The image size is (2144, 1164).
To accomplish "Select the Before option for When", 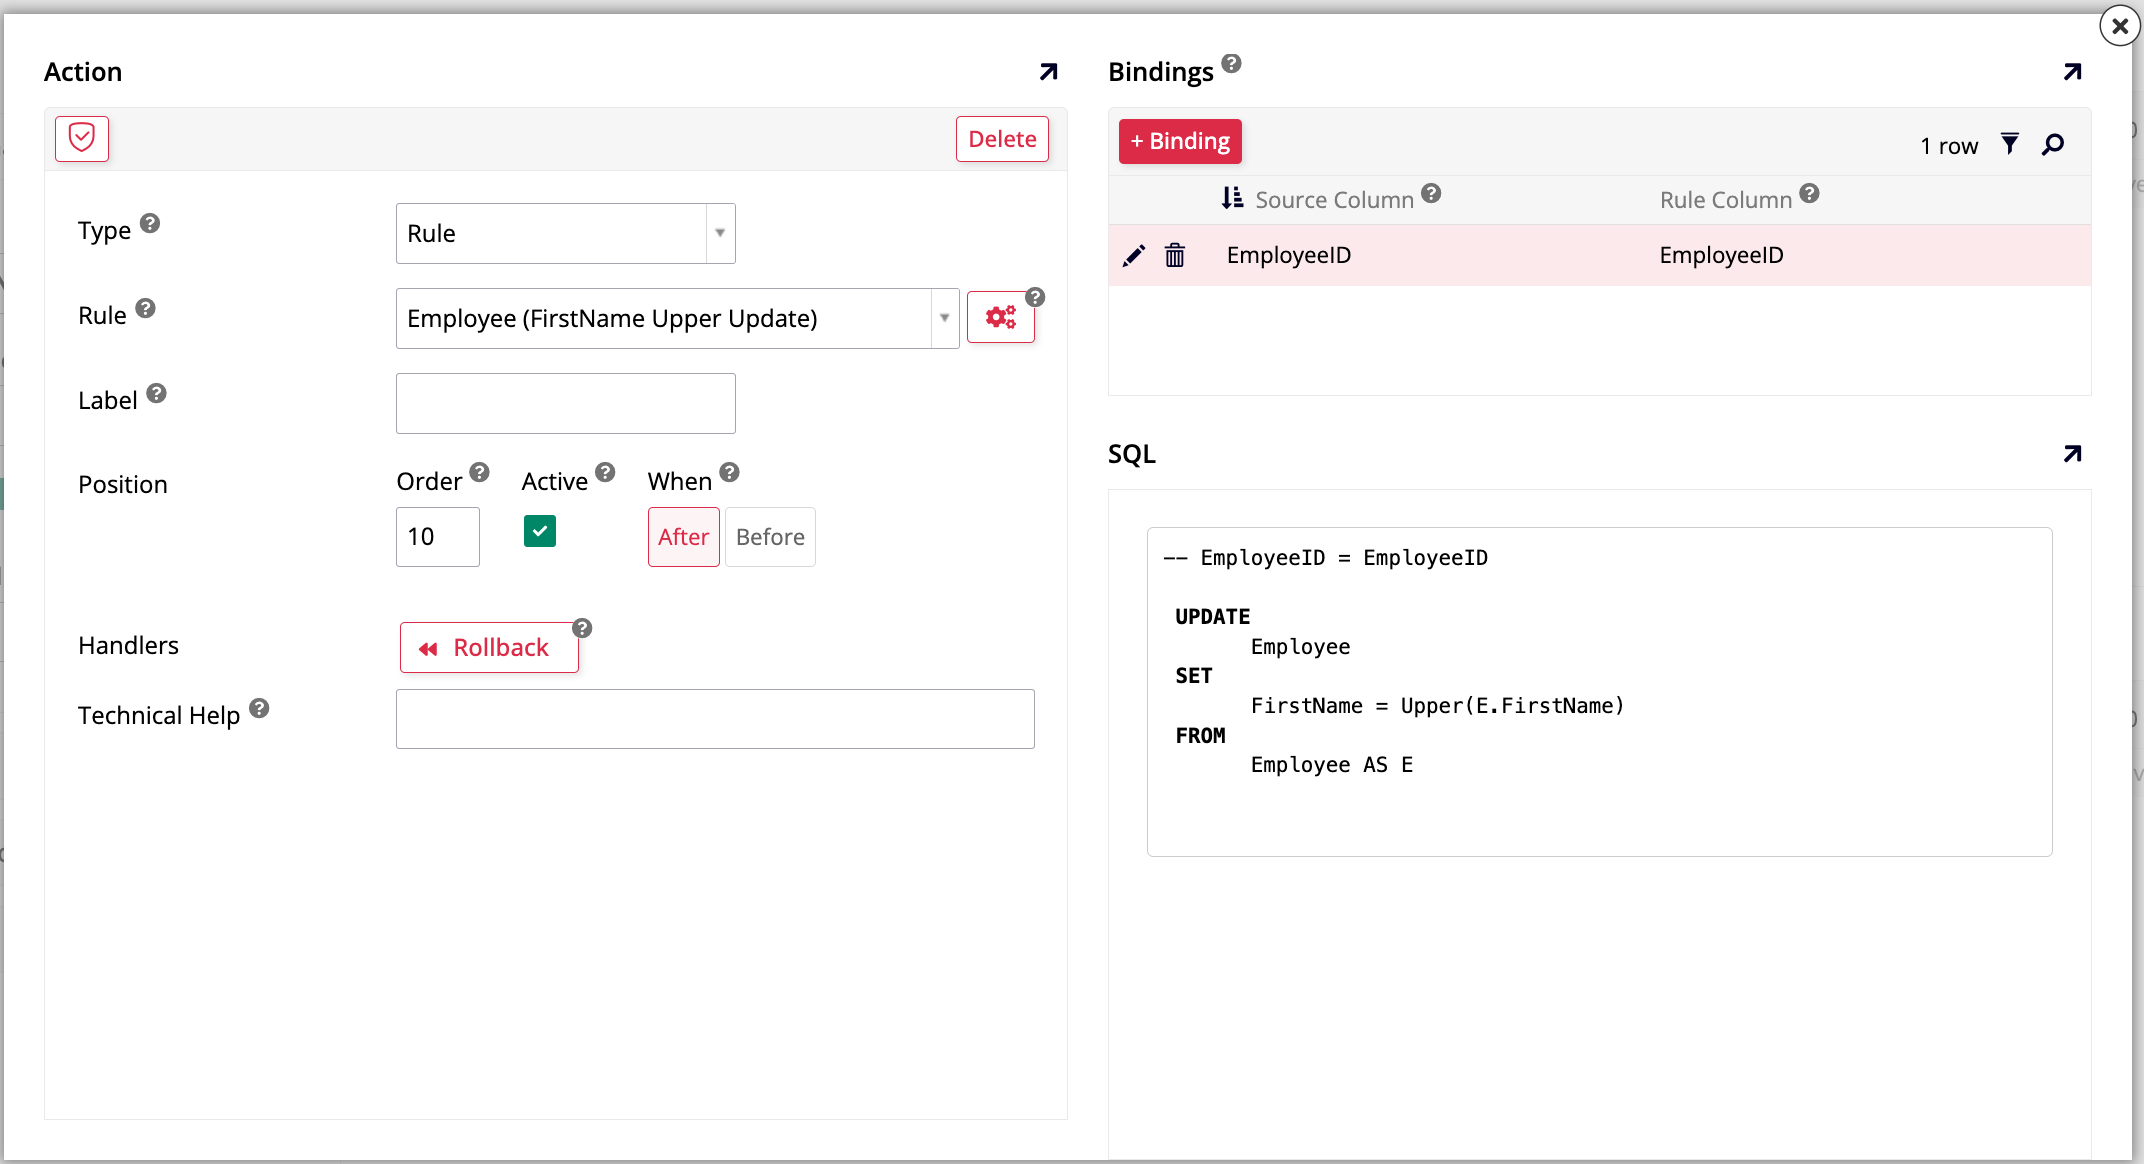I will pos(770,537).
